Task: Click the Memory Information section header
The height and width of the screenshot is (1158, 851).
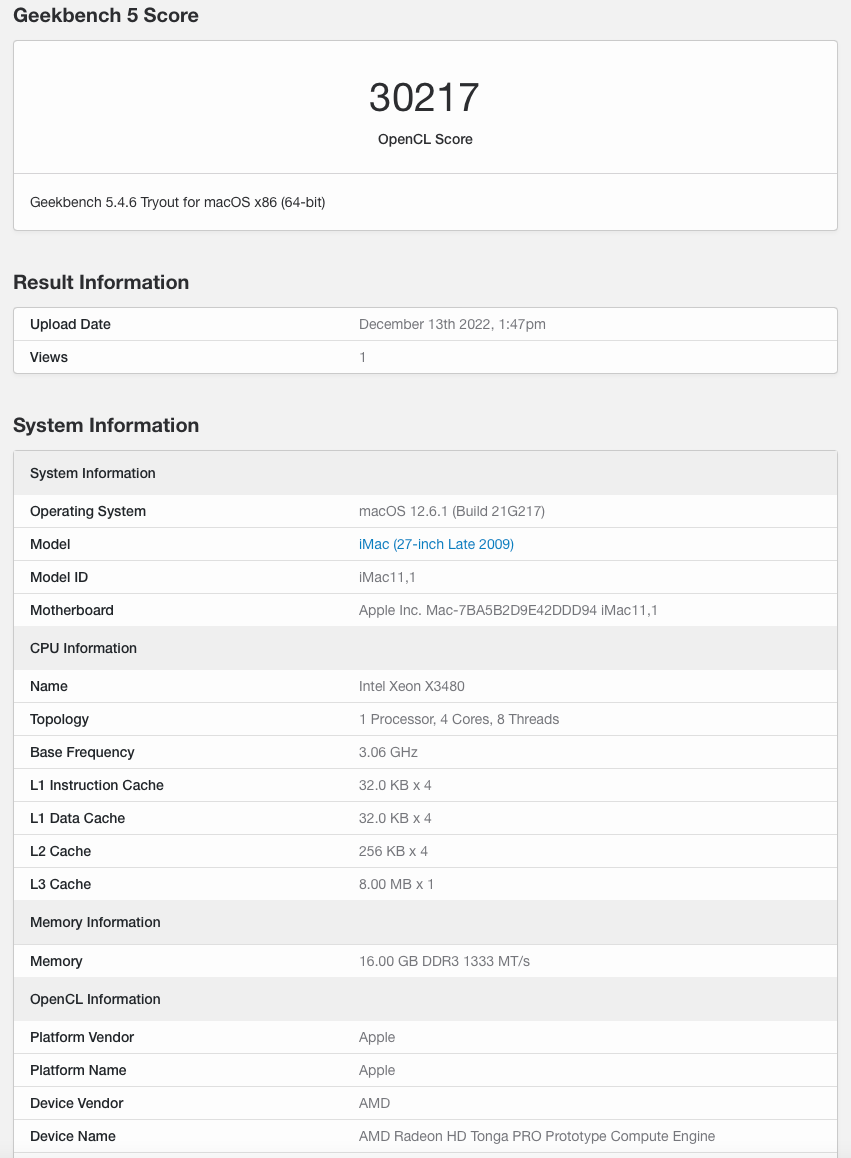Action: 426,922
